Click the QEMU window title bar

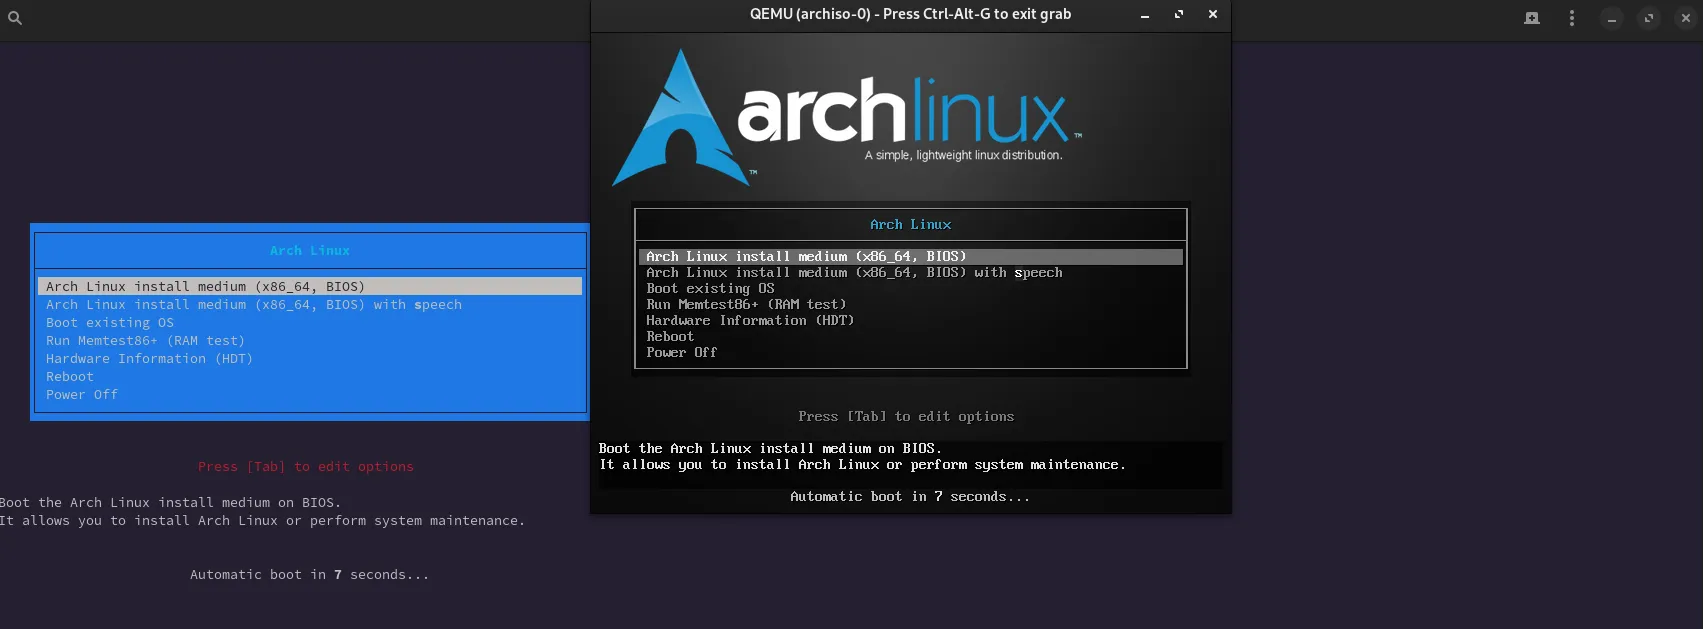pos(910,15)
